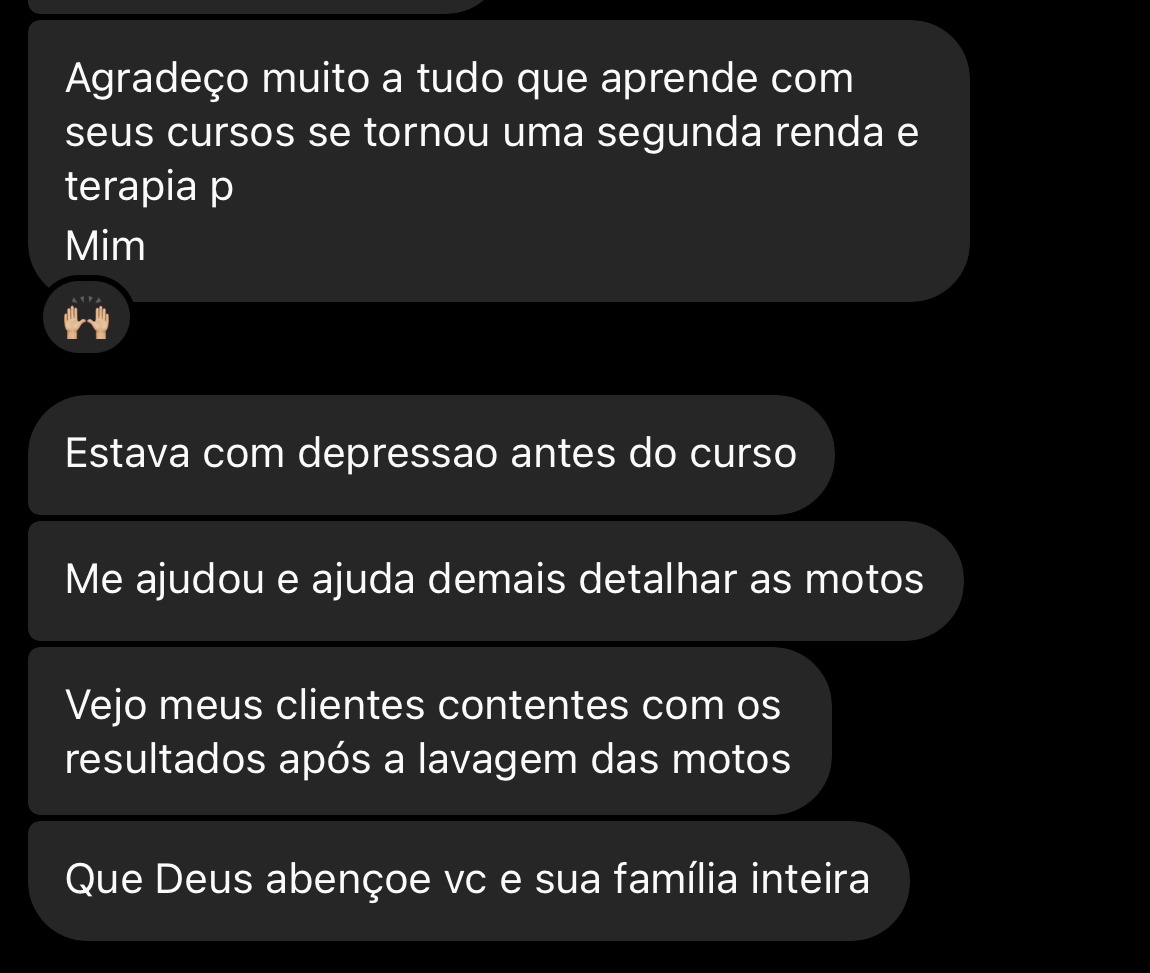Click the word 'cursos' in the first message
The image size is (1150, 973).
[x=230, y=133]
